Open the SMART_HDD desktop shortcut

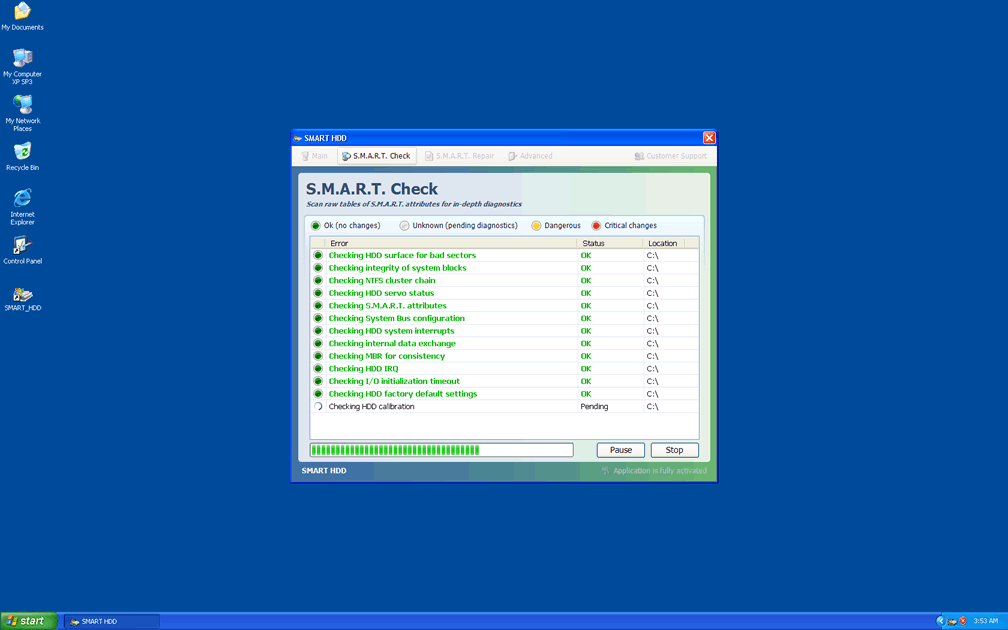pyautogui.click(x=22, y=295)
